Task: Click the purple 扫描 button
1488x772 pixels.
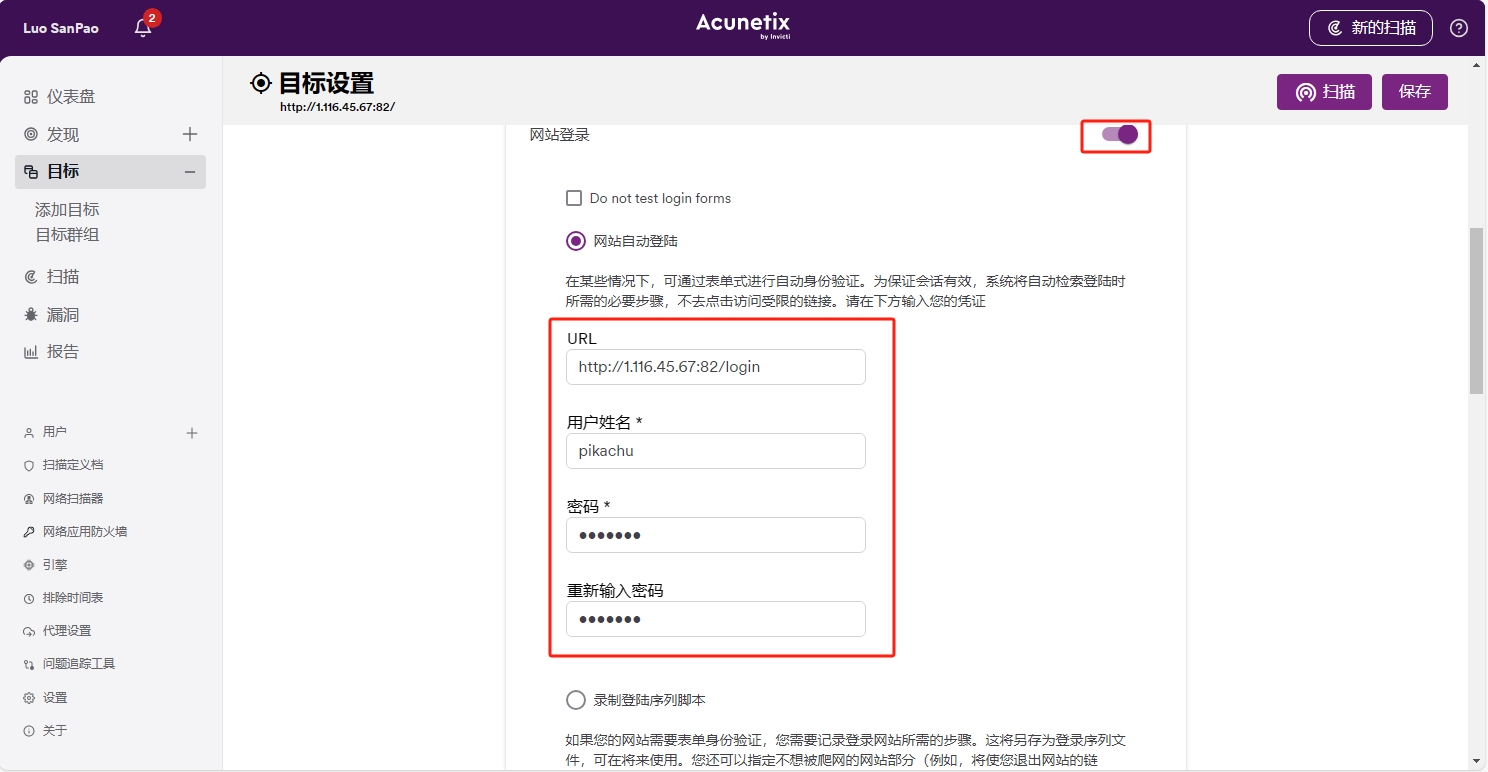Action: (x=1324, y=92)
